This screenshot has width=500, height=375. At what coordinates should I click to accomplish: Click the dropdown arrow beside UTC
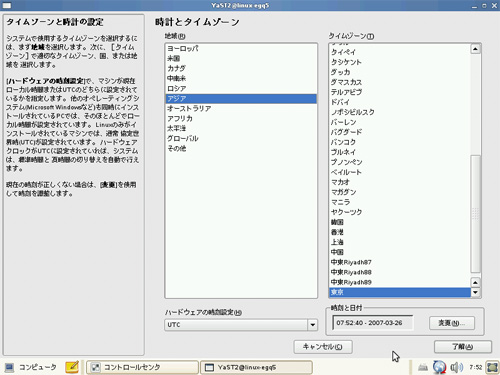pos(312,325)
